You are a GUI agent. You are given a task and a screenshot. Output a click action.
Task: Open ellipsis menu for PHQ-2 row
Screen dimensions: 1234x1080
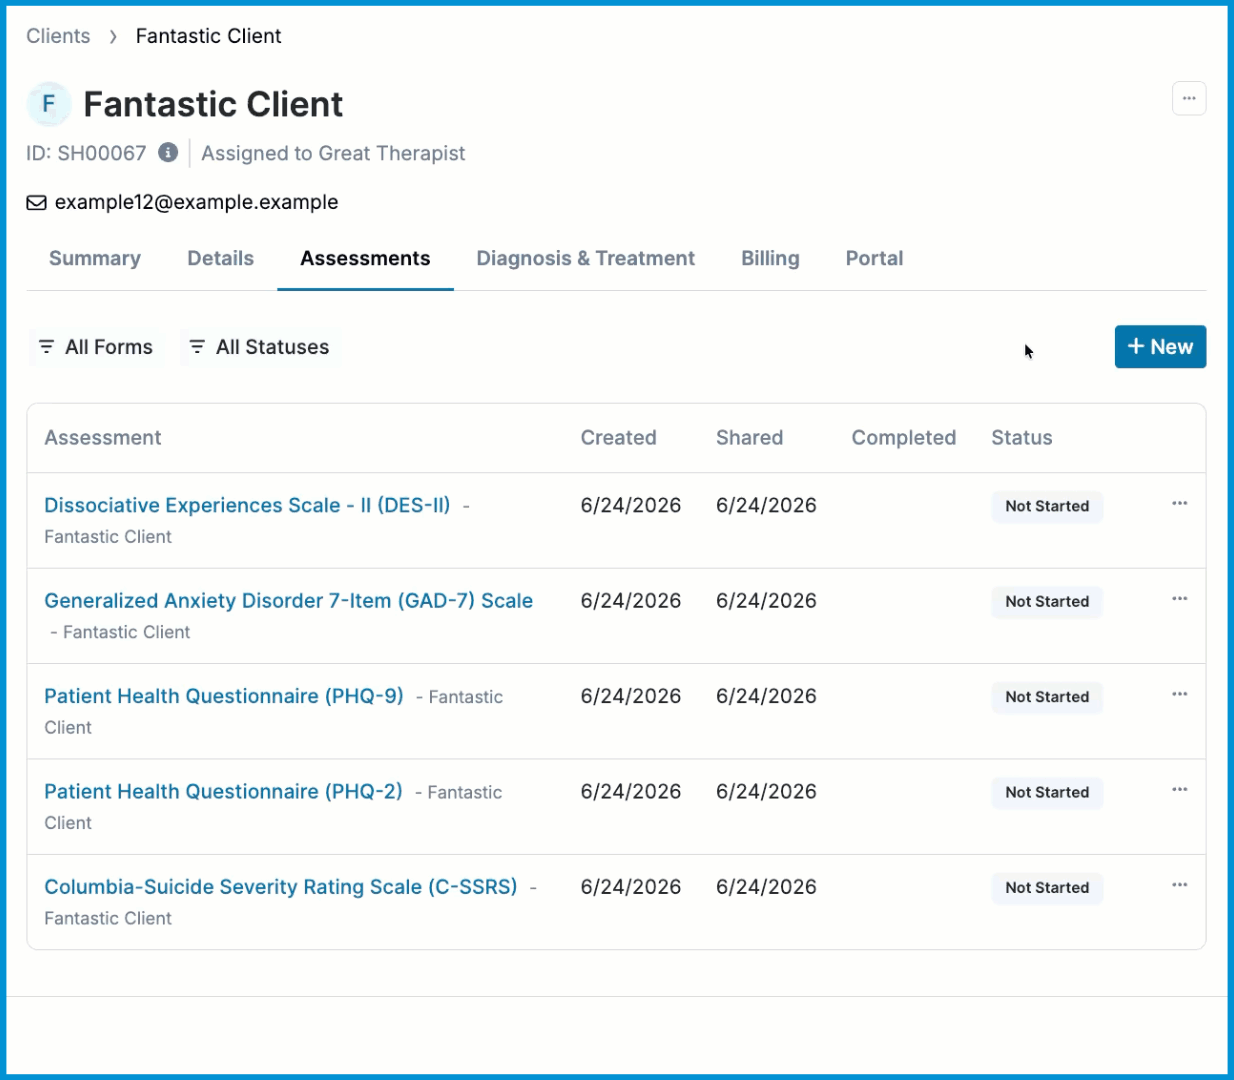(1179, 789)
